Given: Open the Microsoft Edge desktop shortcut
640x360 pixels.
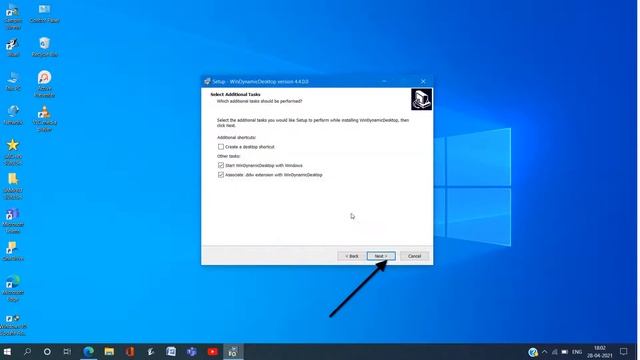Looking at the screenshot, I should tap(13, 288).
